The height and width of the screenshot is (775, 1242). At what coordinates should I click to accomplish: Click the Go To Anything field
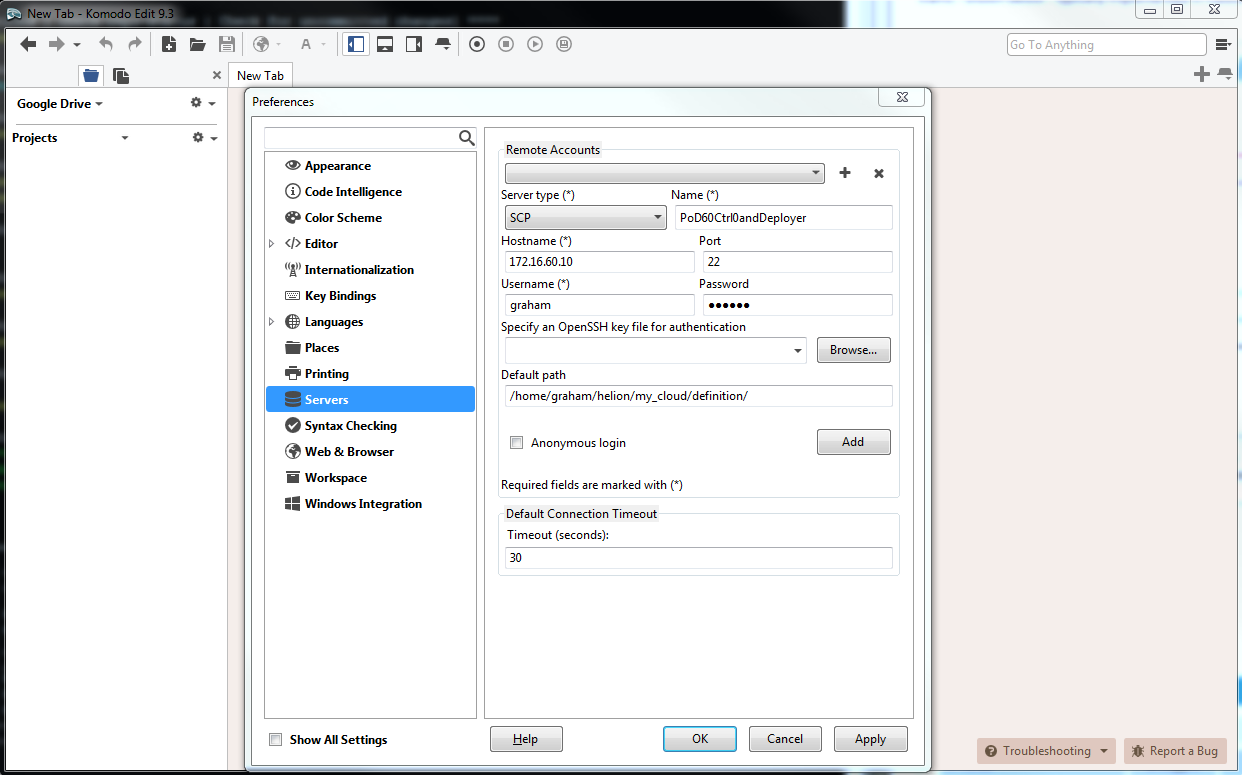pyautogui.click(x=1106, y=44)
